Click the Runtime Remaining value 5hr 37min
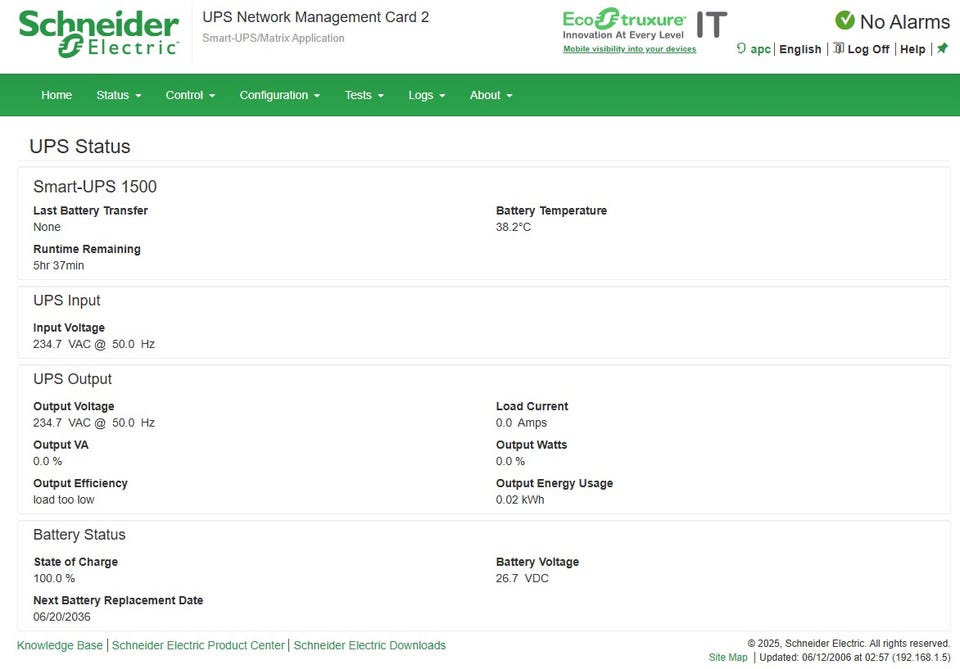This screenshot has height=669, width=960. point(59,266)
